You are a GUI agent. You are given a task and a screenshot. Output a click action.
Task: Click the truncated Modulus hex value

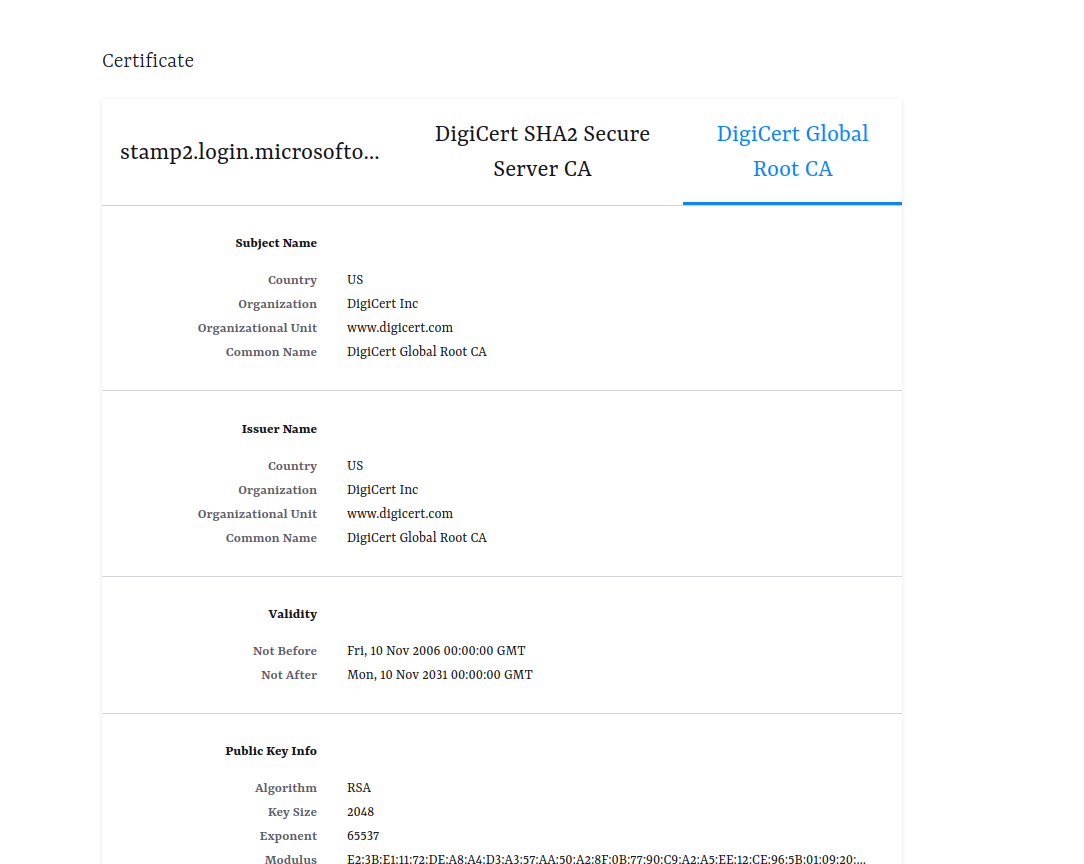pos(606,859)
